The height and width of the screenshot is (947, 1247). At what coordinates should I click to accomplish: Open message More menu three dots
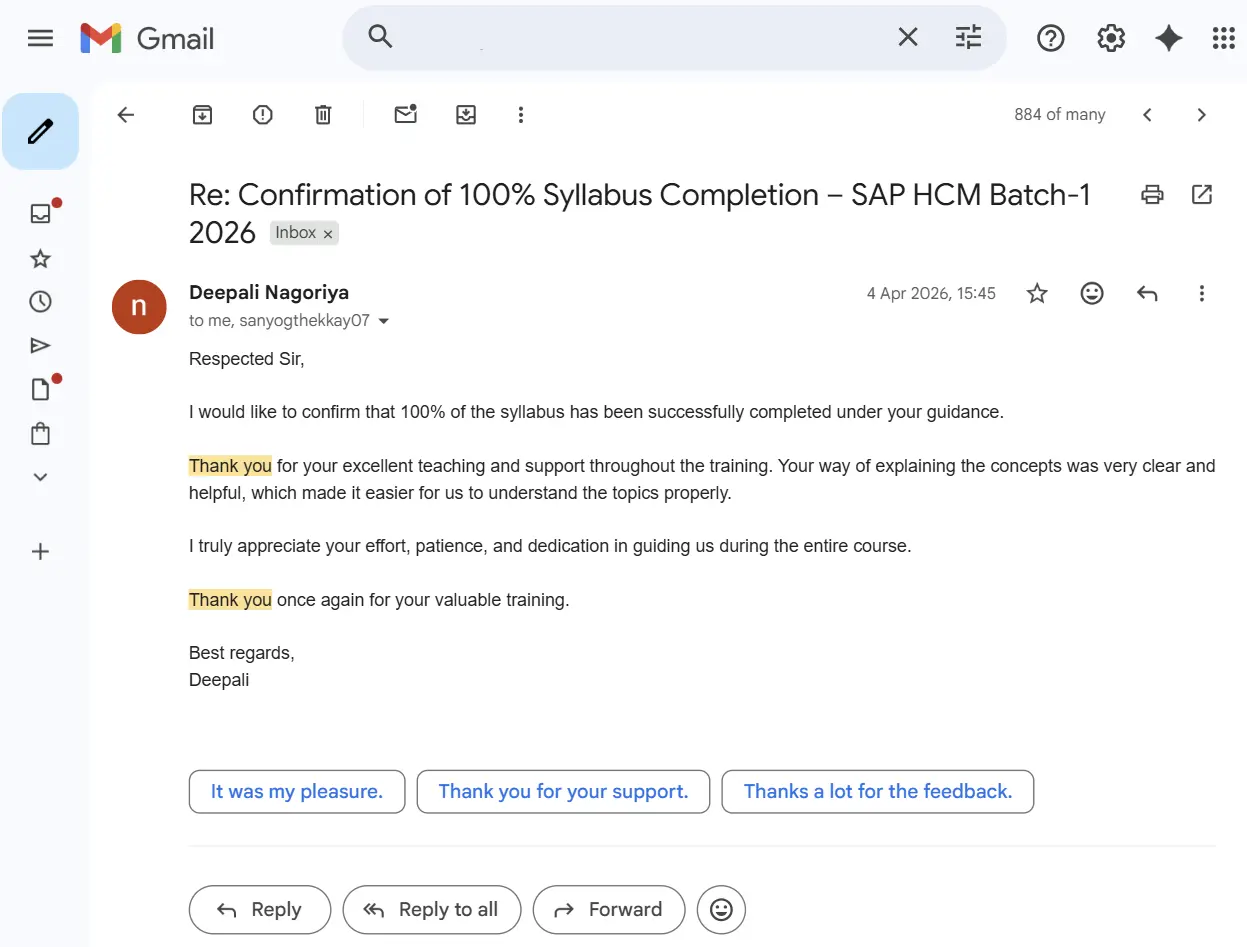pos(1202,293)
